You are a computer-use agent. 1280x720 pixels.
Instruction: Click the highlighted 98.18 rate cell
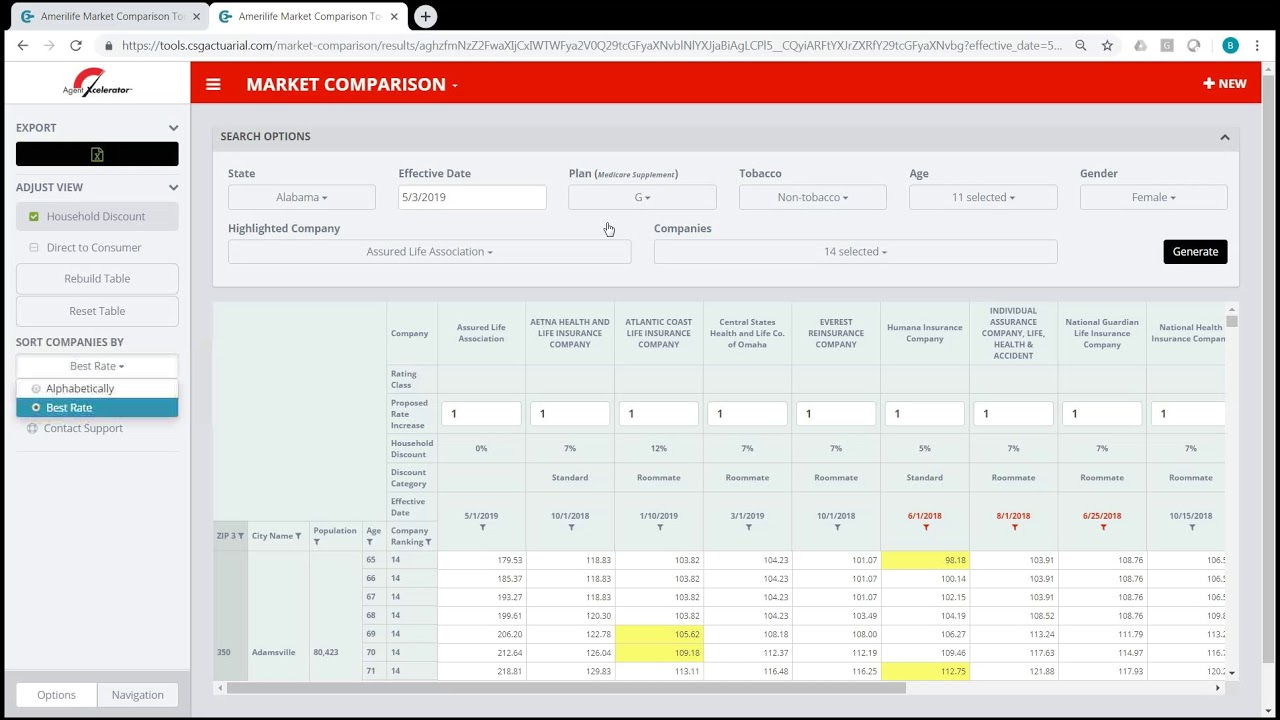coord(925,560)
